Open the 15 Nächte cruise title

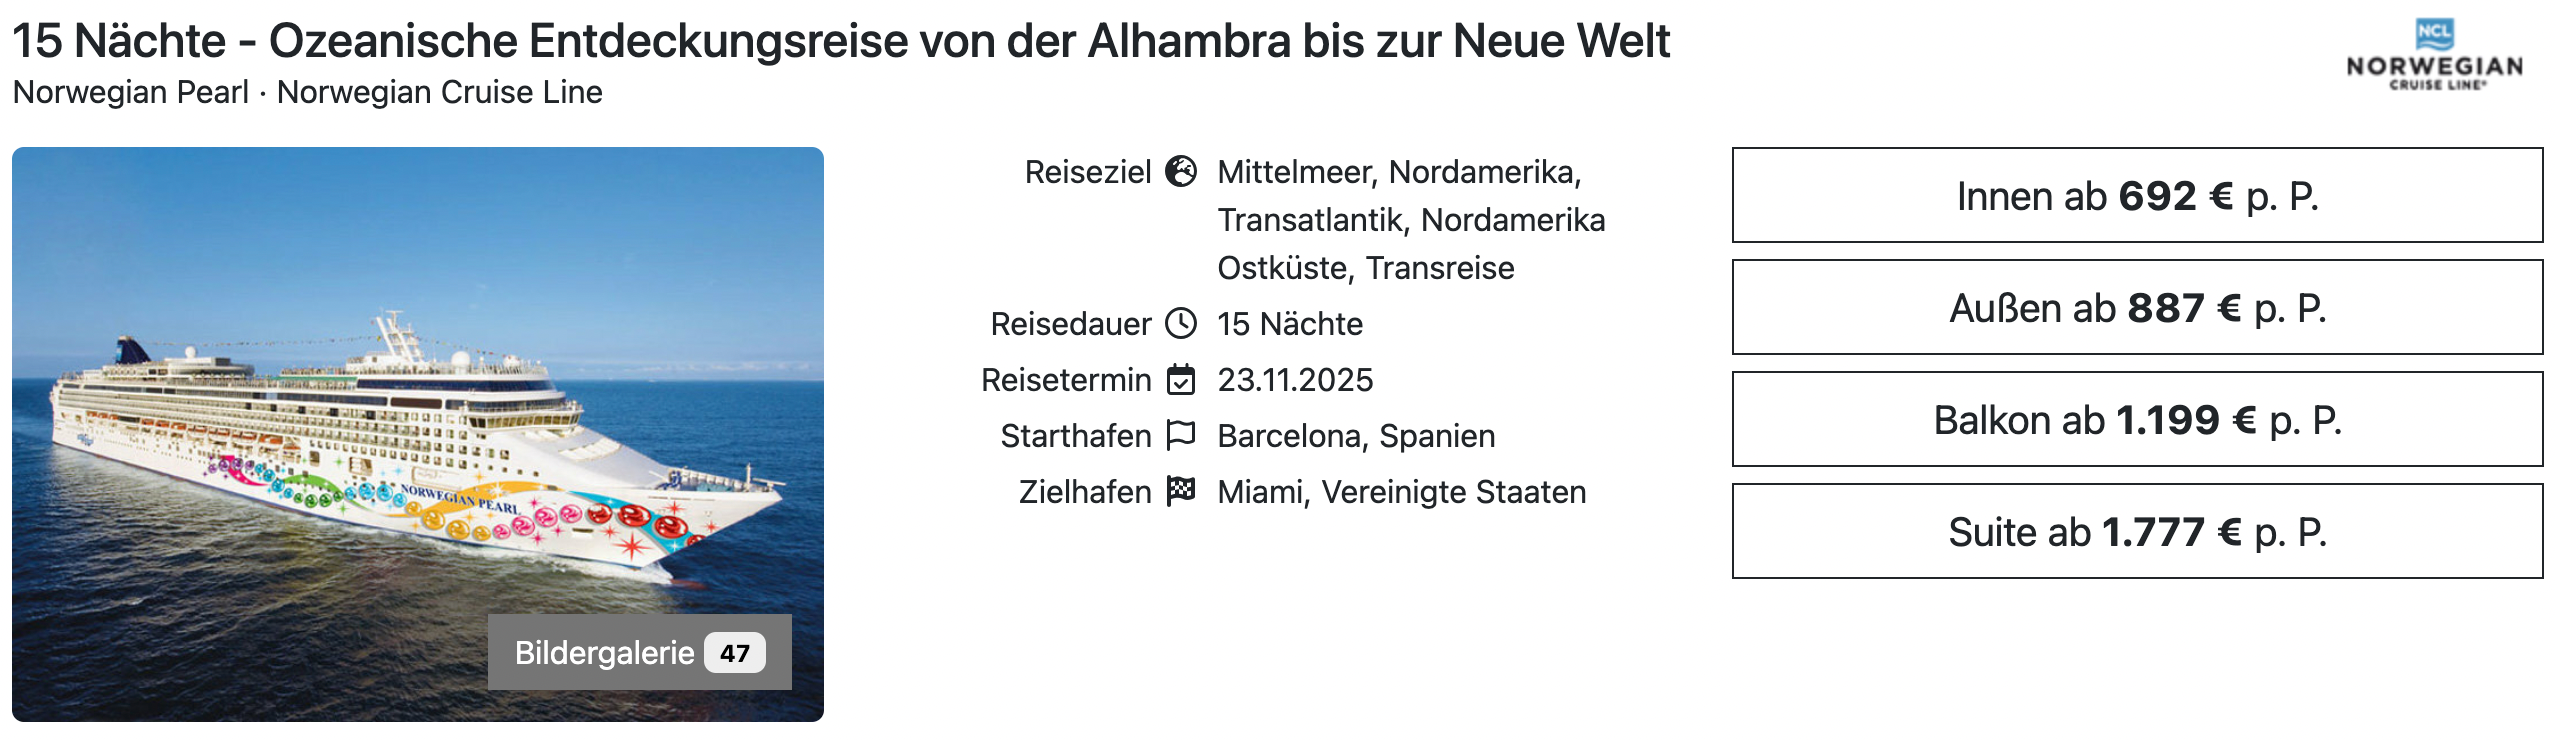coord(840,42)
